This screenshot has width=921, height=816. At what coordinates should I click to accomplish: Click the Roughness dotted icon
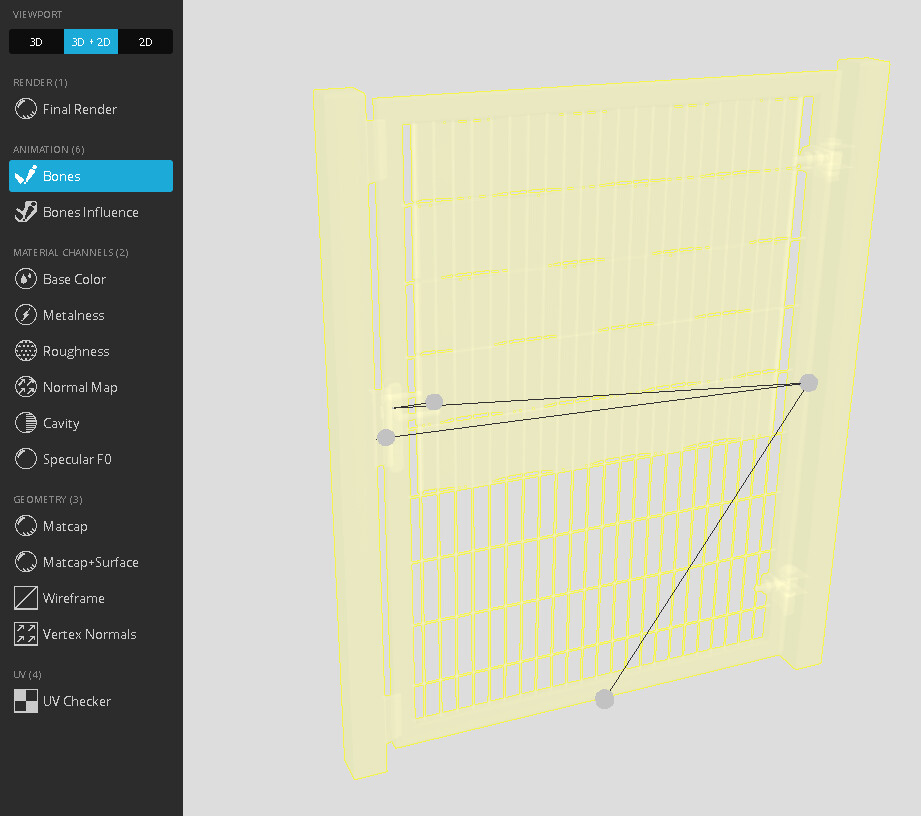tap(26, 351)
